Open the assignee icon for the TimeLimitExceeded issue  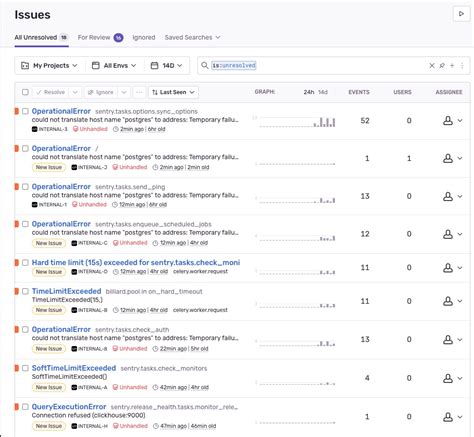(448, 301)
